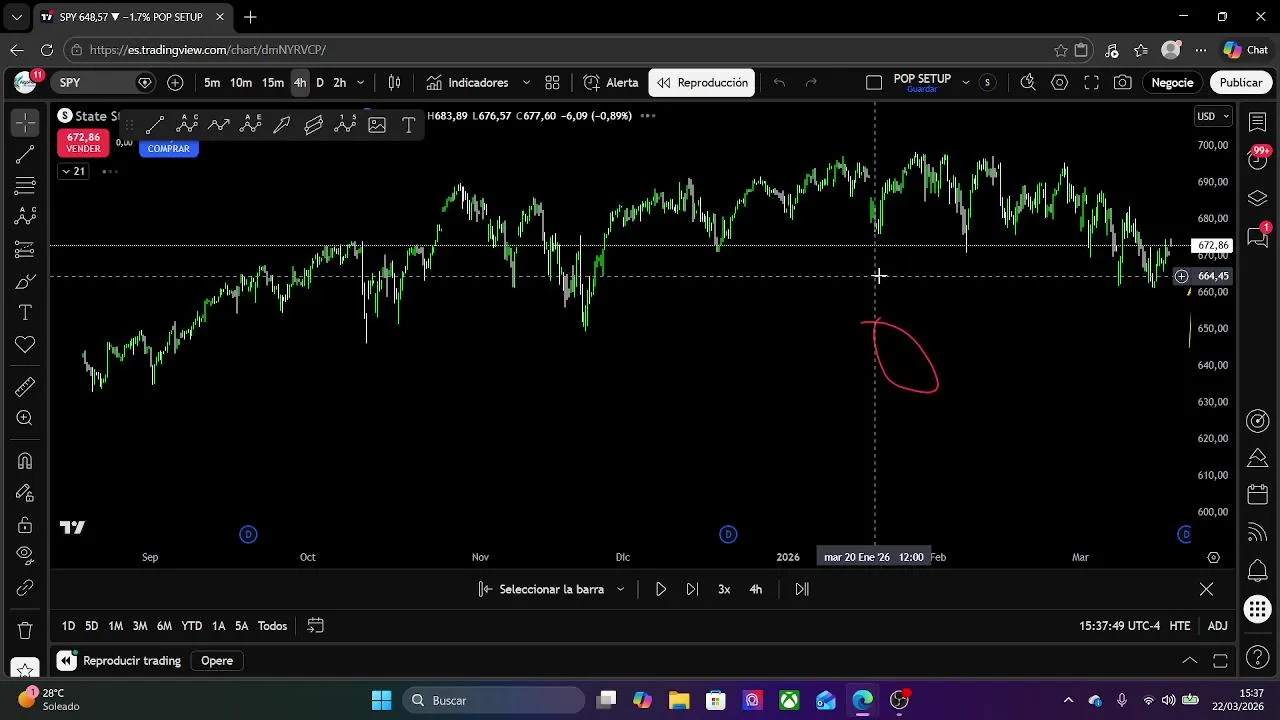Open chart settings hexagon gear icon
1280x720 pixels.
point(1060,83)
